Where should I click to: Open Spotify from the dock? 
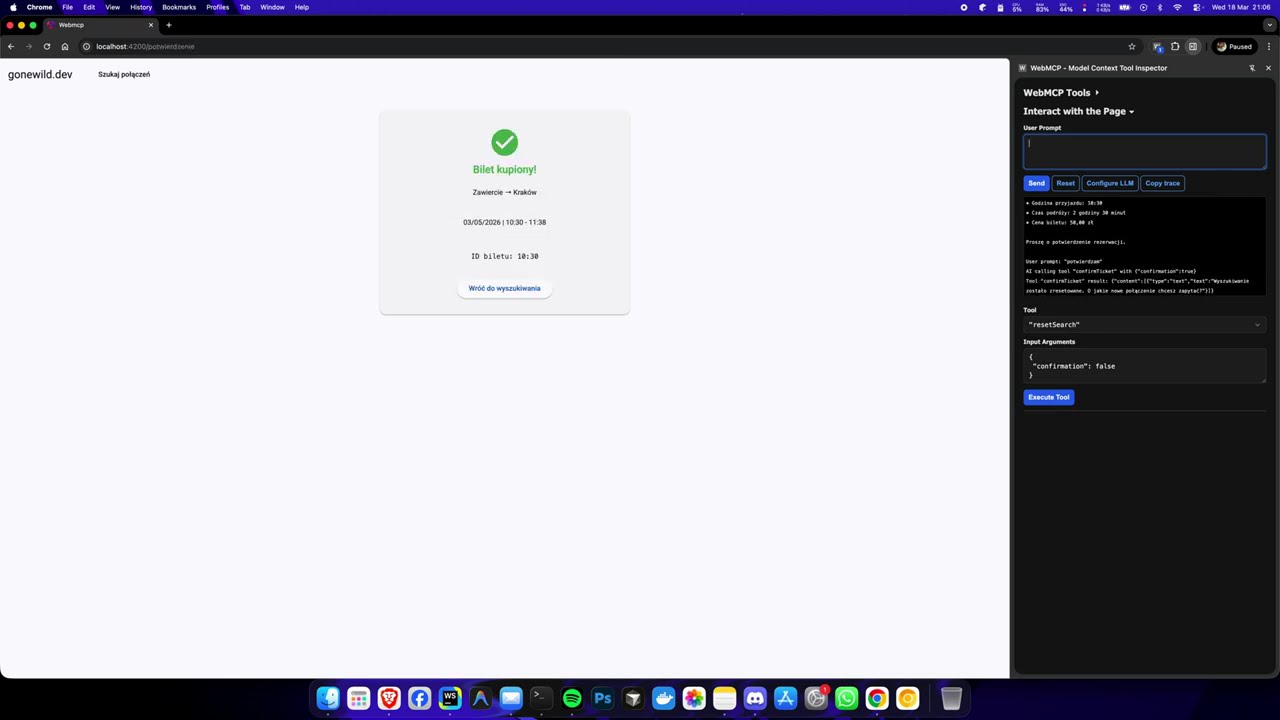click(572, 698)
